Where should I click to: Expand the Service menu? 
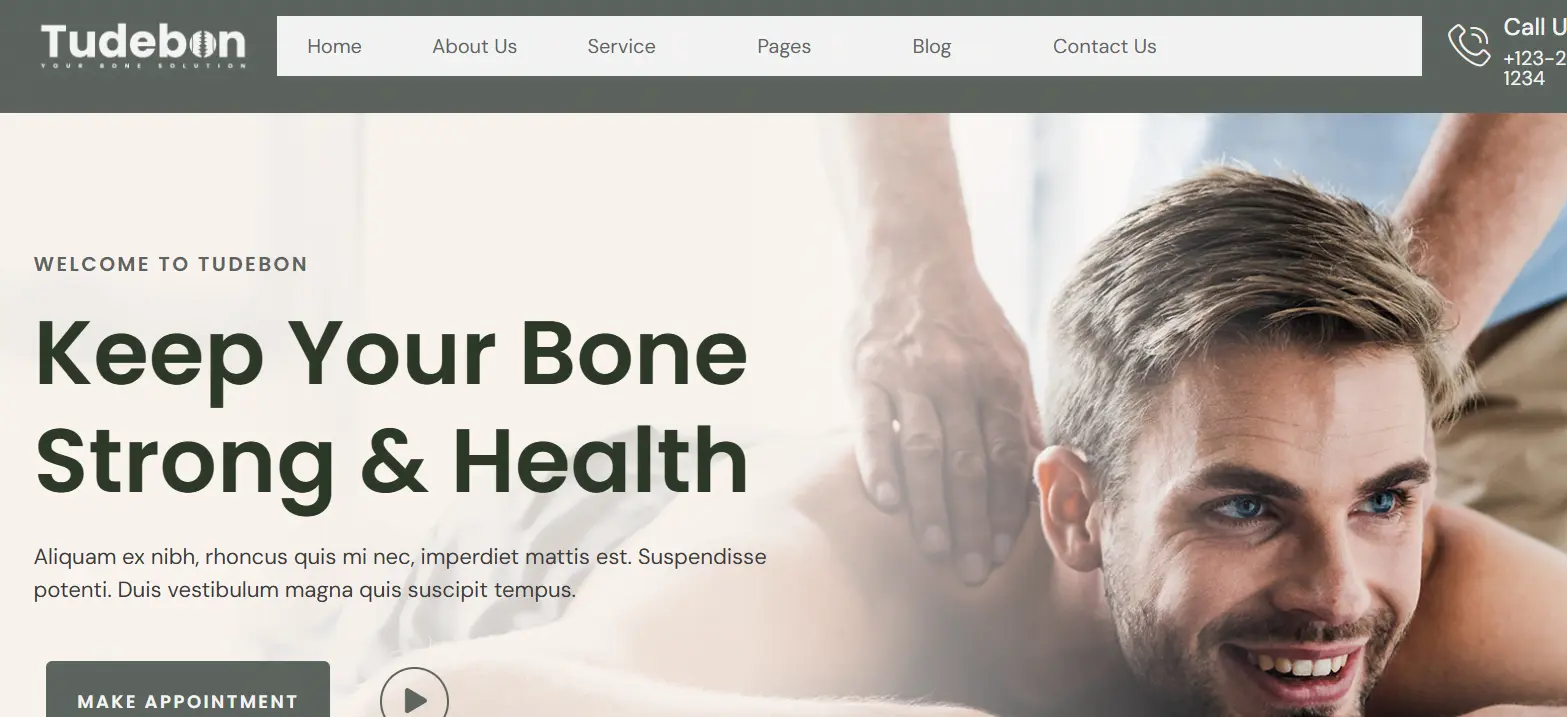pyautogui.click(x=621, y=46)
